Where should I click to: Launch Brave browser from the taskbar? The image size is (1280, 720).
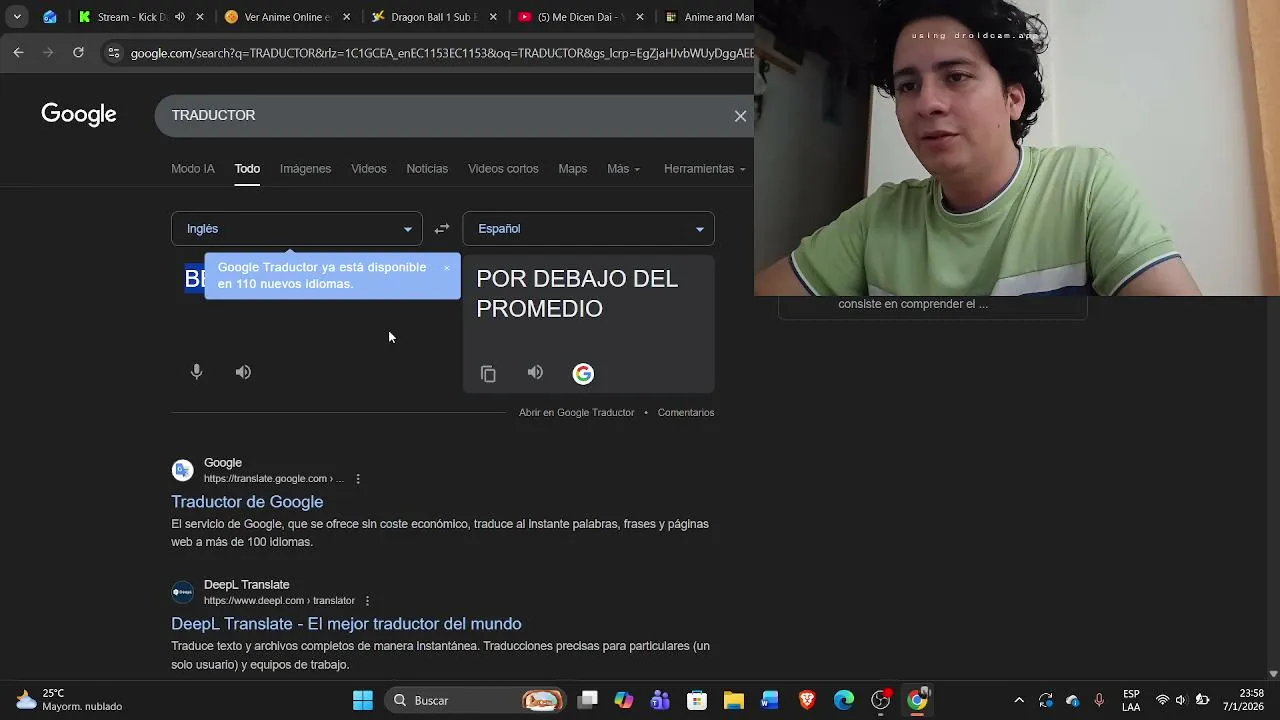point(807,700)
